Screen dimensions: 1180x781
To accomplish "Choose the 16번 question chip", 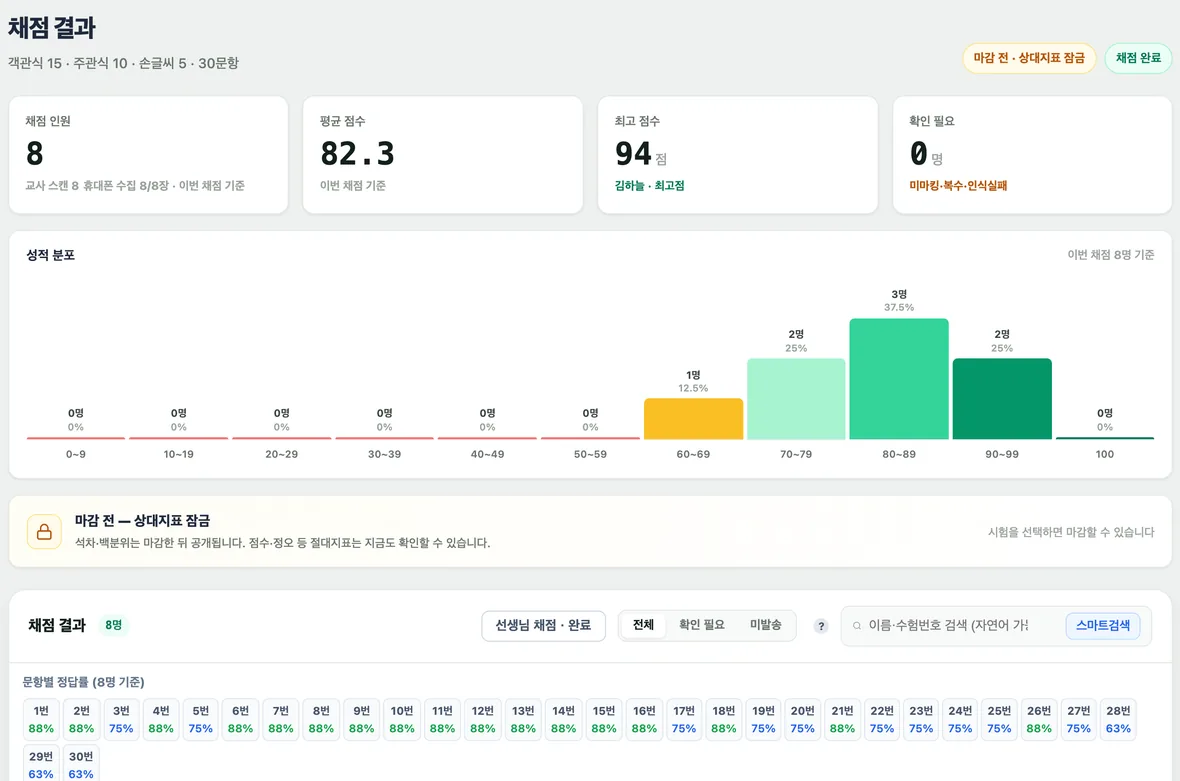I will (644, 719).
